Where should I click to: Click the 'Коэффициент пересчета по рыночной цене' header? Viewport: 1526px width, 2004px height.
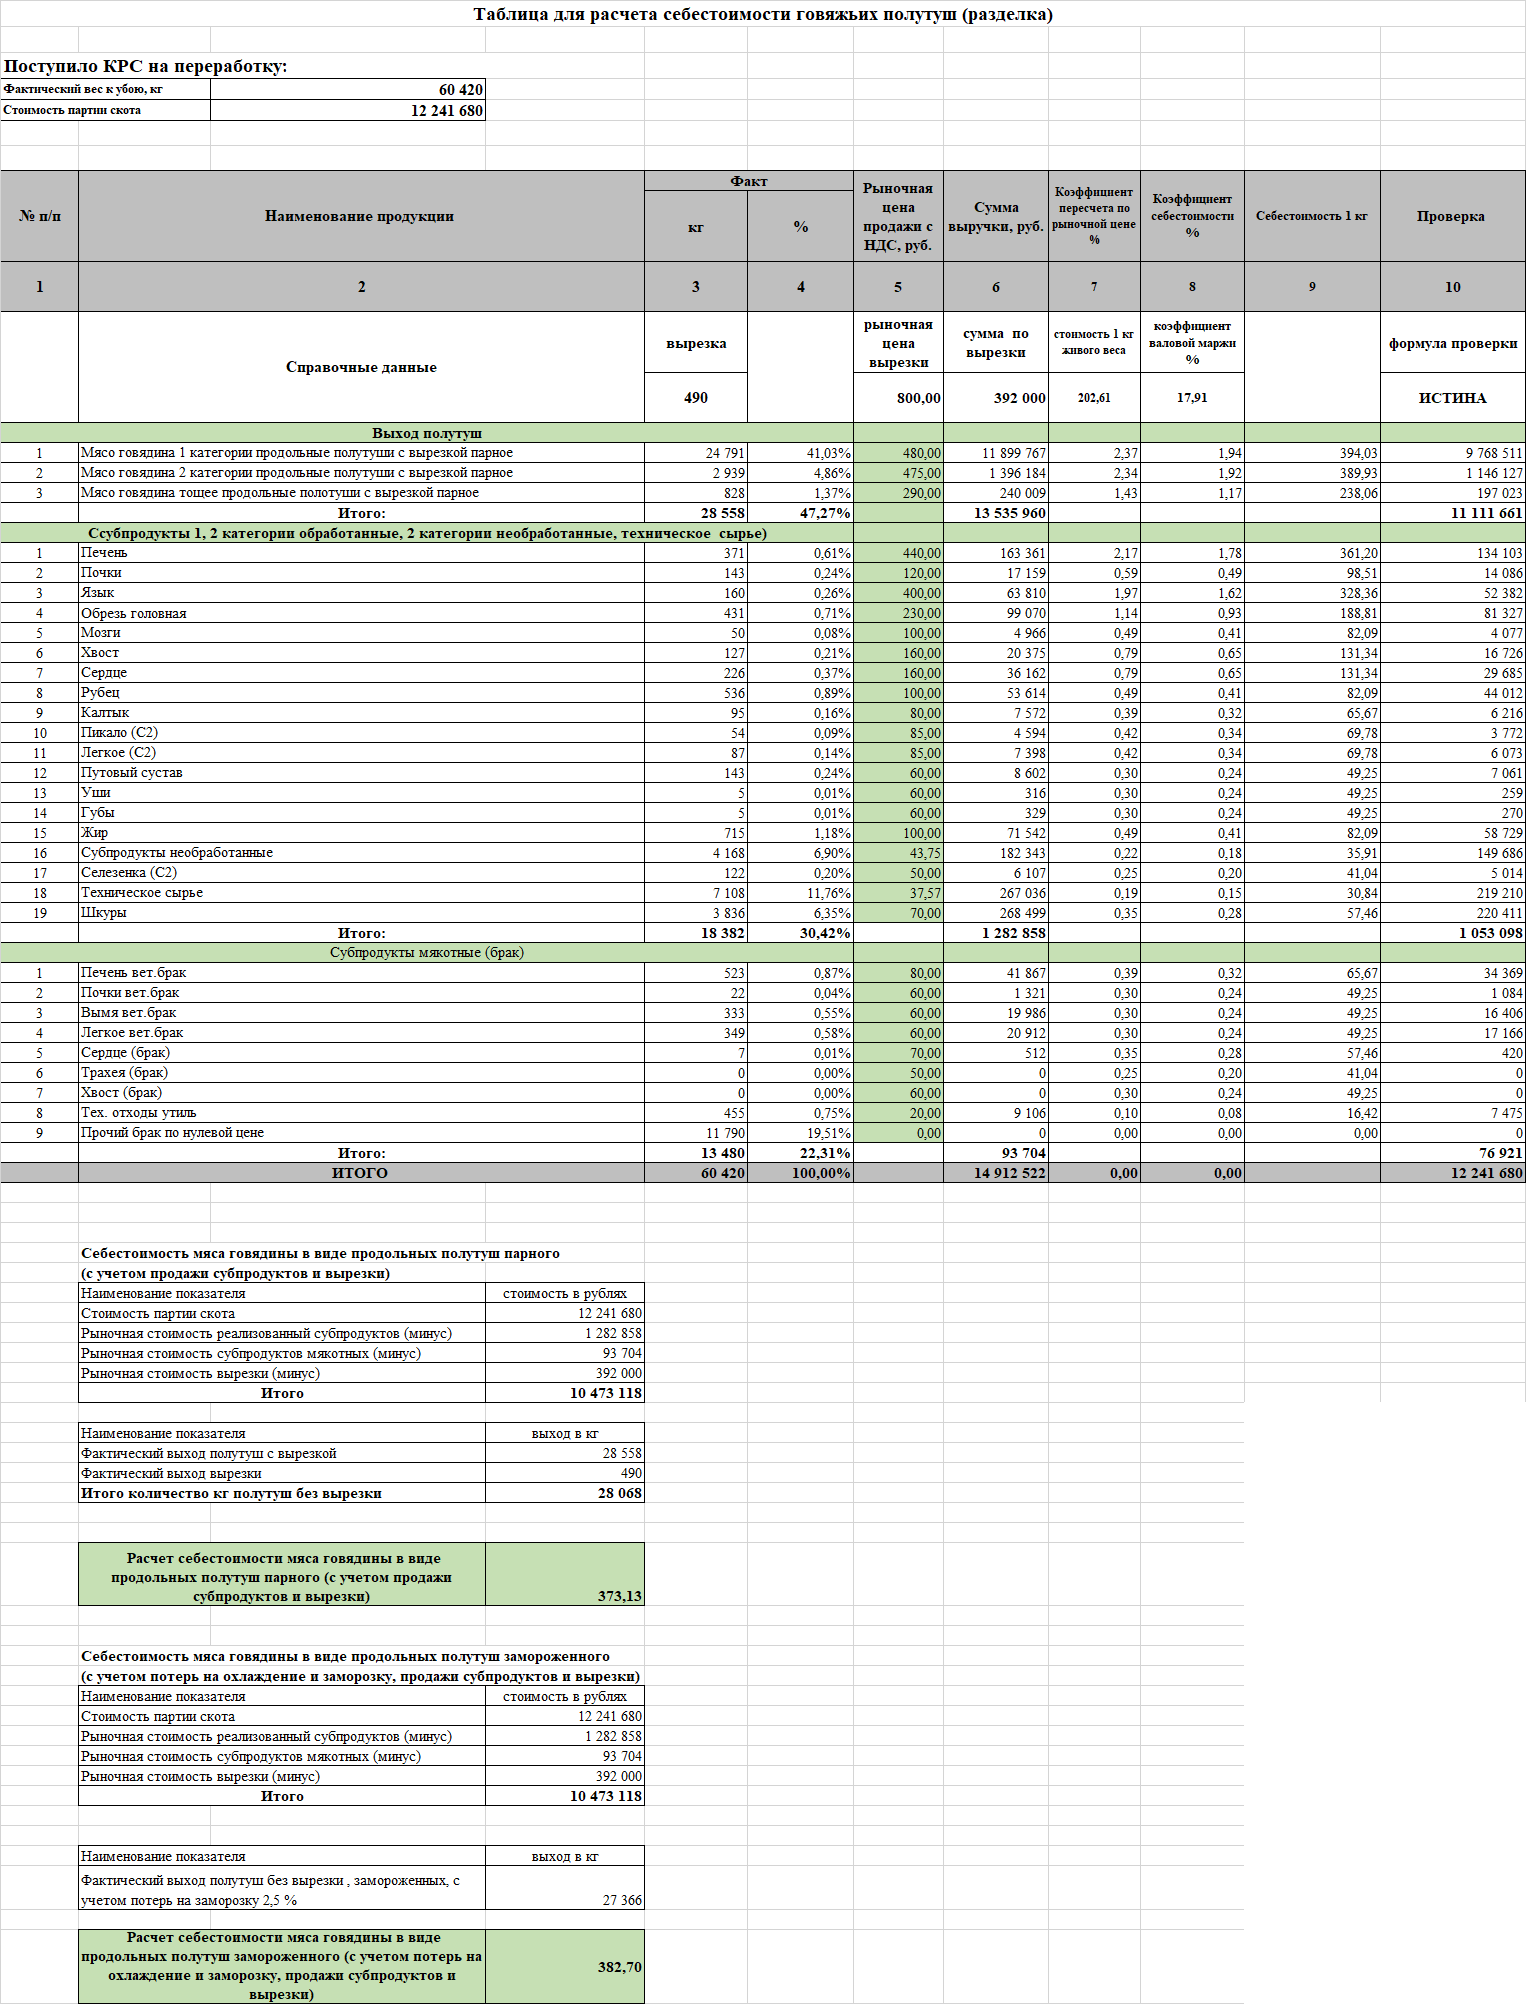point(1094,216)
